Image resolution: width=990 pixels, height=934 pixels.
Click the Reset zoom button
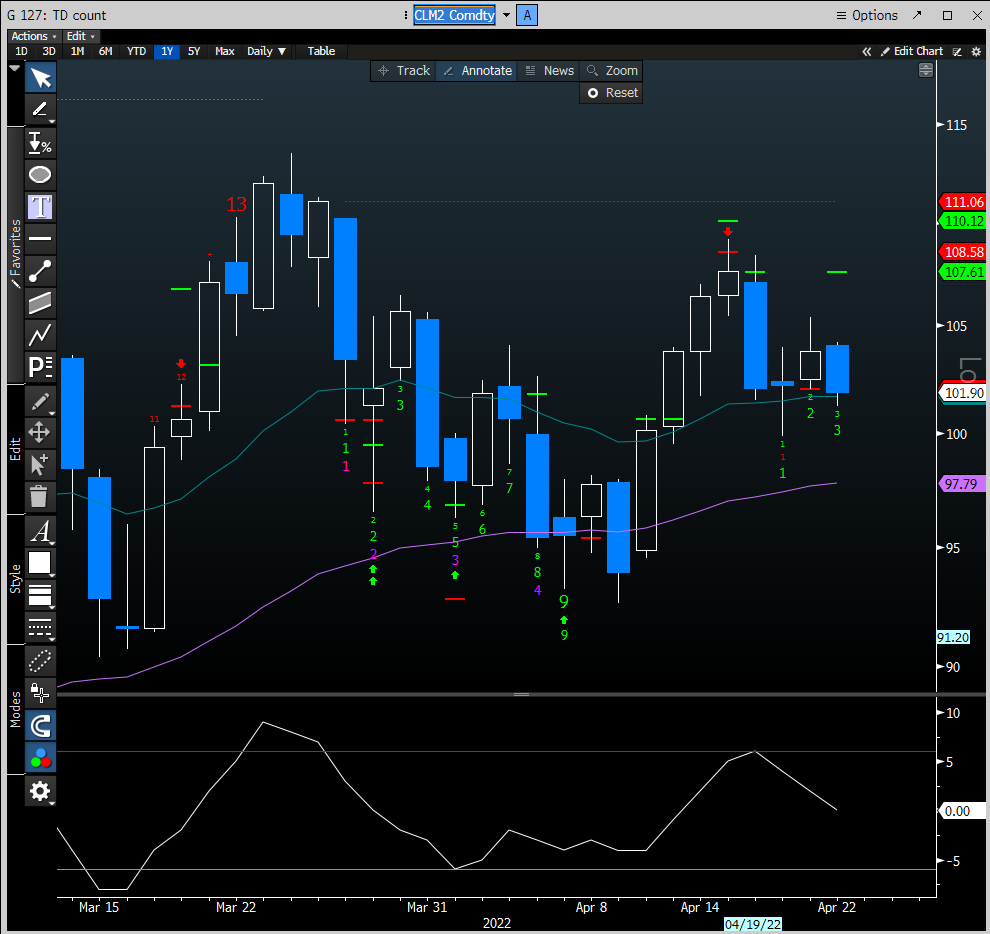(x=612, y=93)
